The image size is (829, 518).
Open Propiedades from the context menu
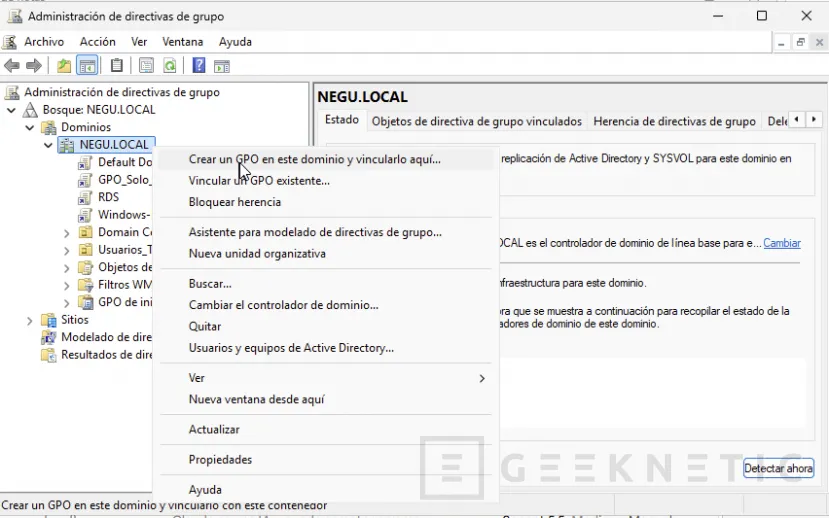326,459
